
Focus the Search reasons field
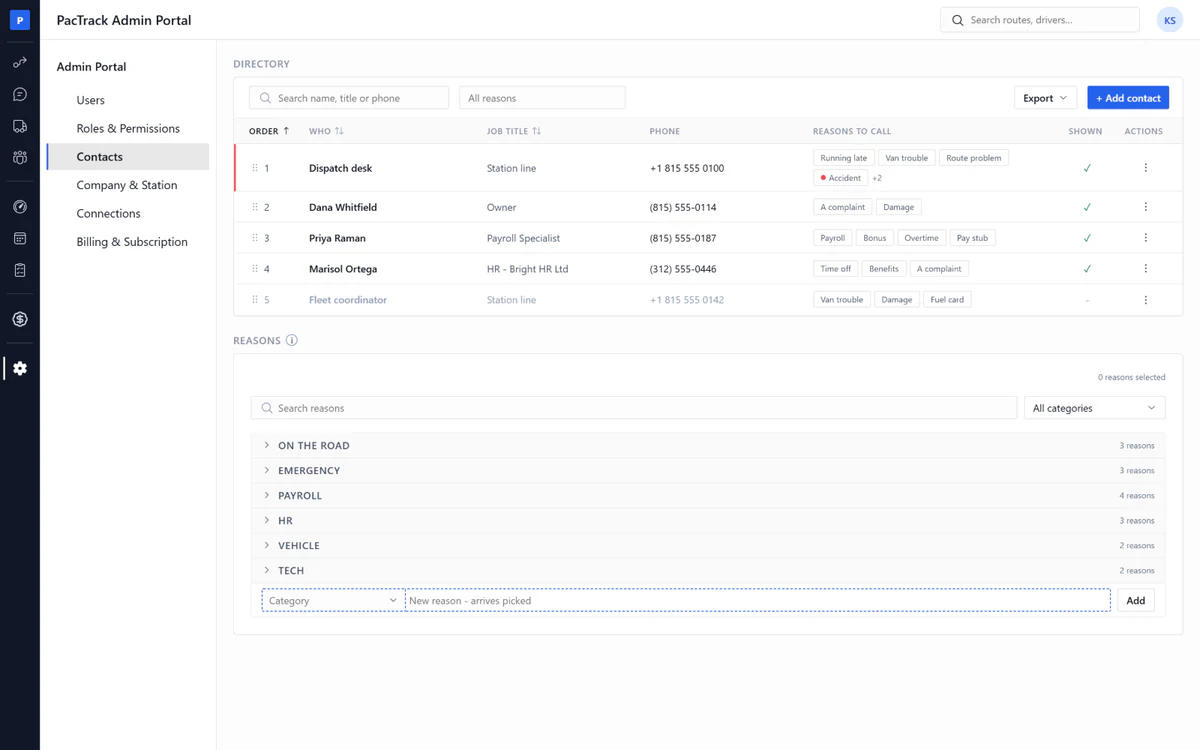(634, 408)
